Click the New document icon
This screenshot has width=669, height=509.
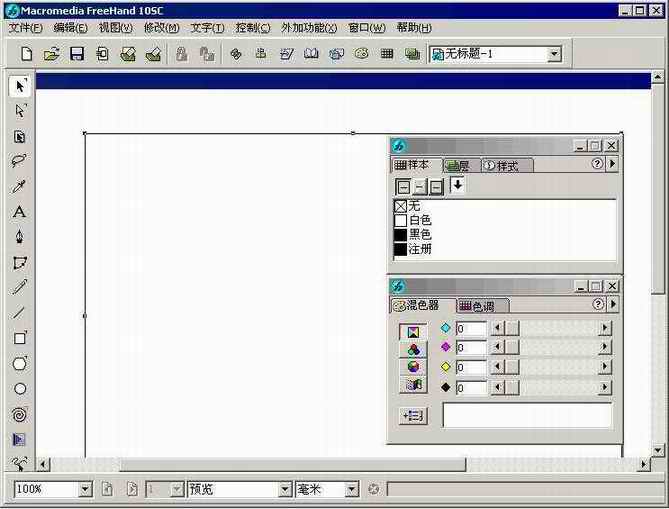[x=26, y=54]
